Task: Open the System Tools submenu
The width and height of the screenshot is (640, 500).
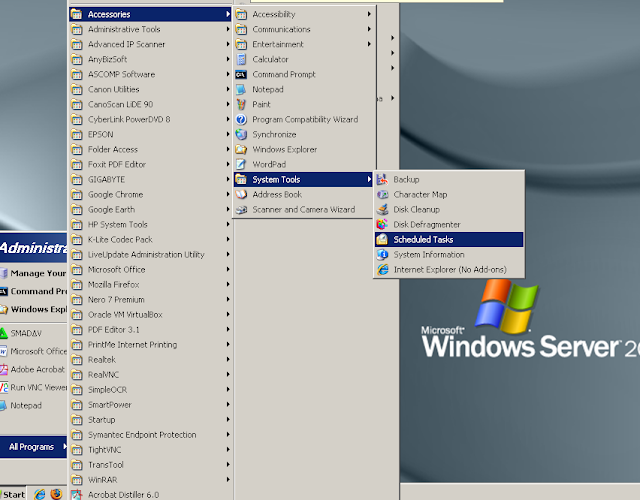Action: pyautogui.click(x=303, y=180)
